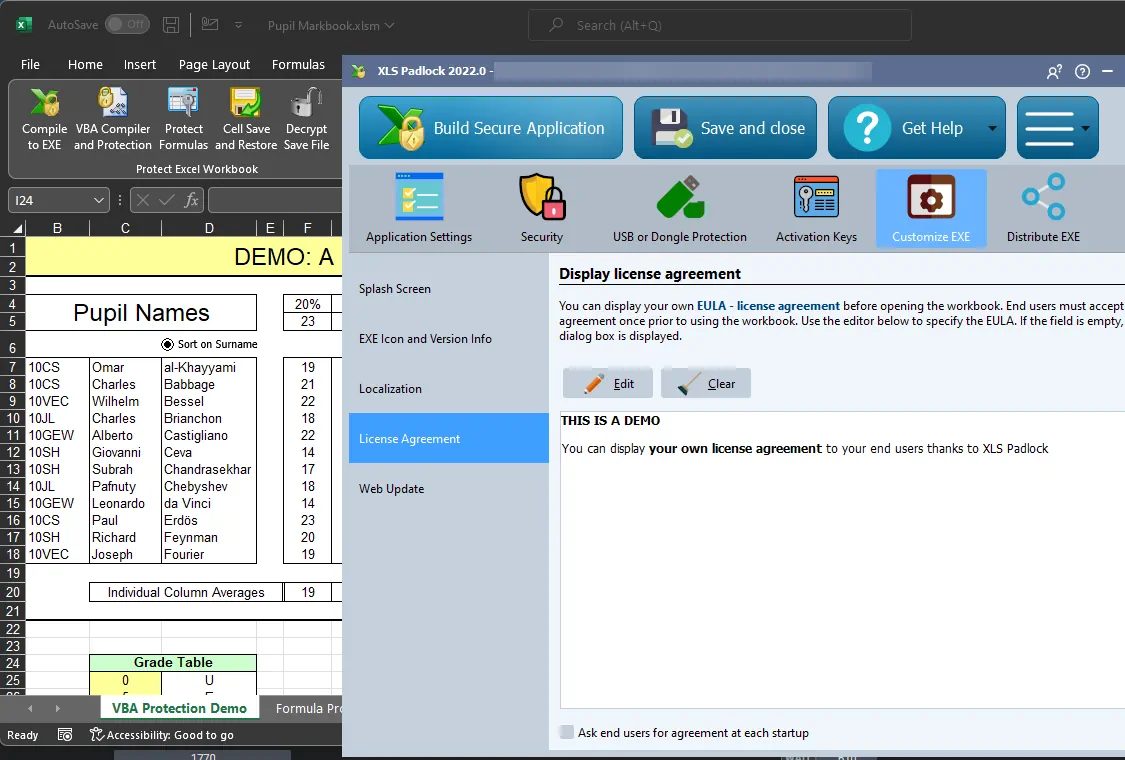
Task: Select the Sort on Surname radio button
Action: coord(167,344)
